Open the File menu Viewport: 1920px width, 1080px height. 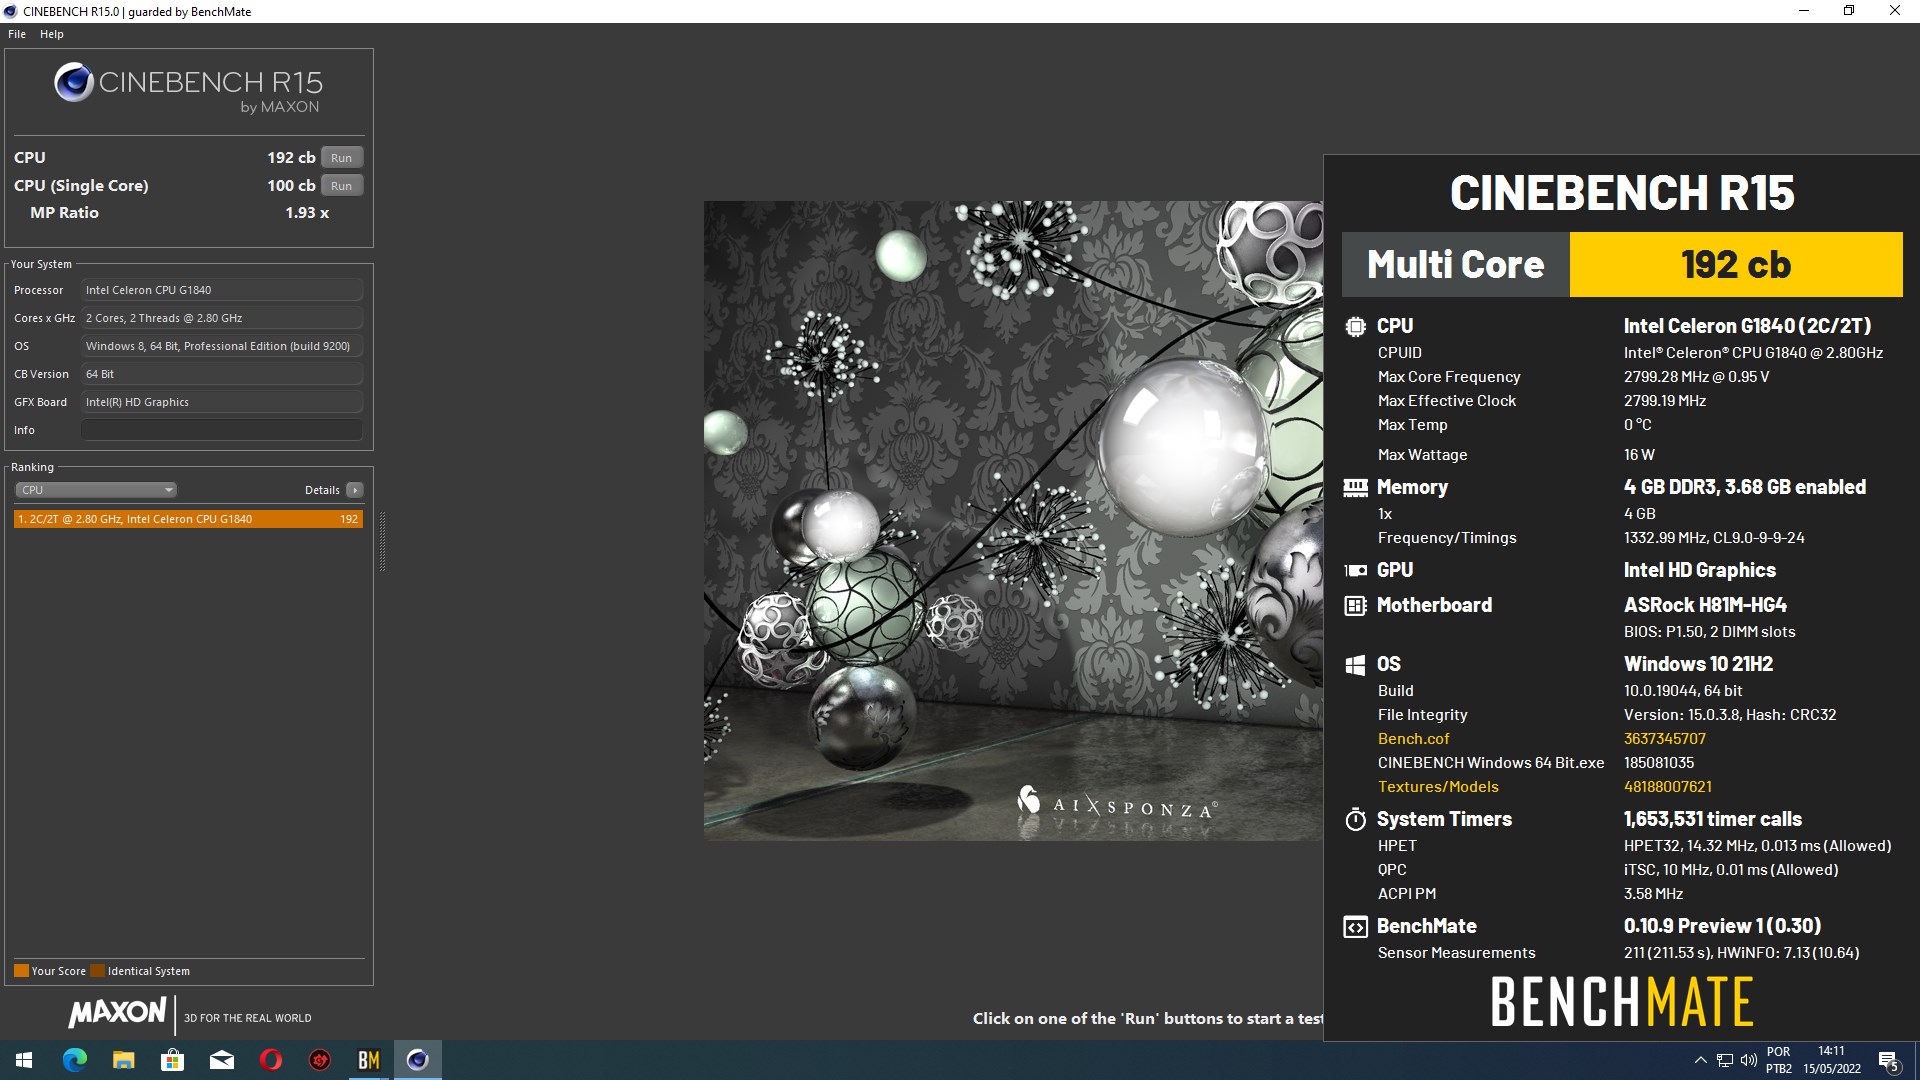[x=17, y=34]
